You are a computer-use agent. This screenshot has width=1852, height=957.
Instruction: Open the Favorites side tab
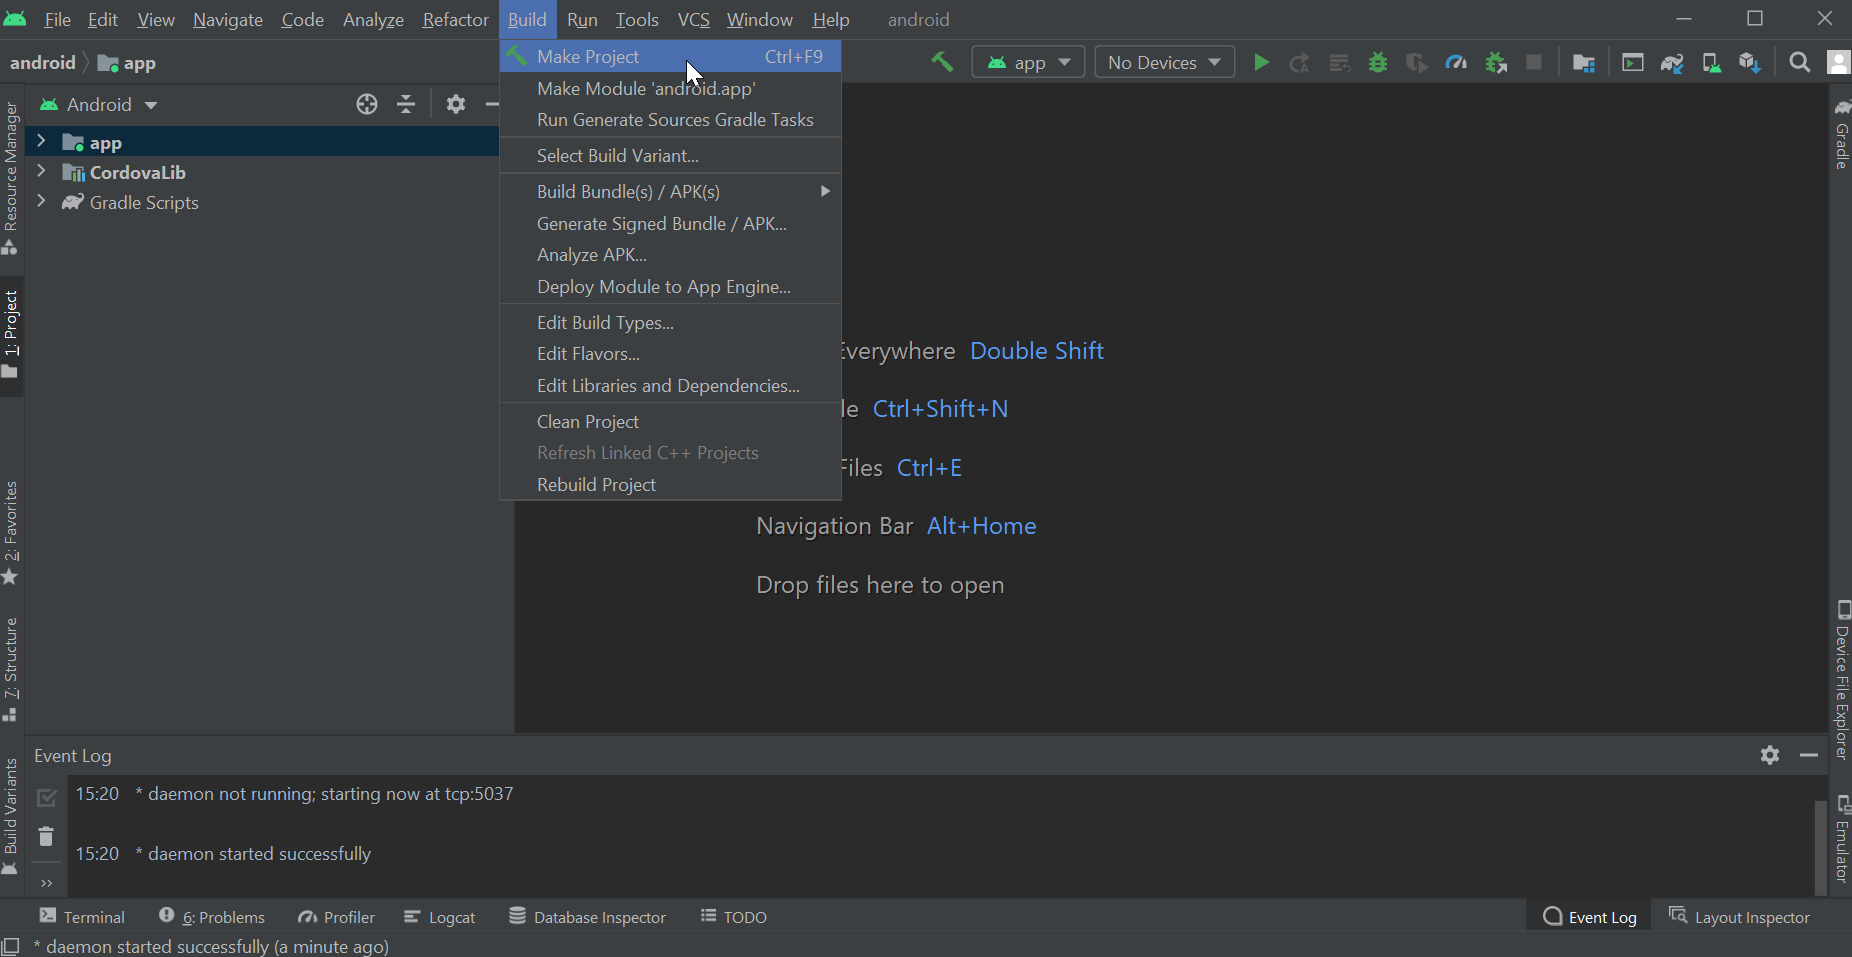11,533
